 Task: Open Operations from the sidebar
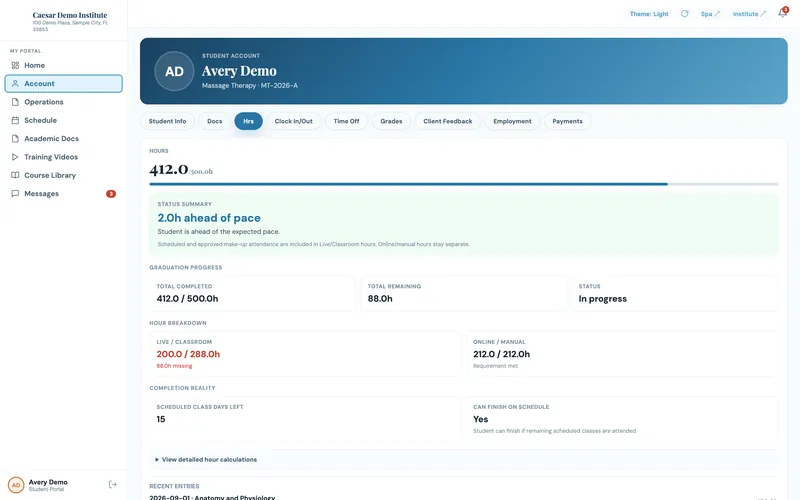[64, 102]
